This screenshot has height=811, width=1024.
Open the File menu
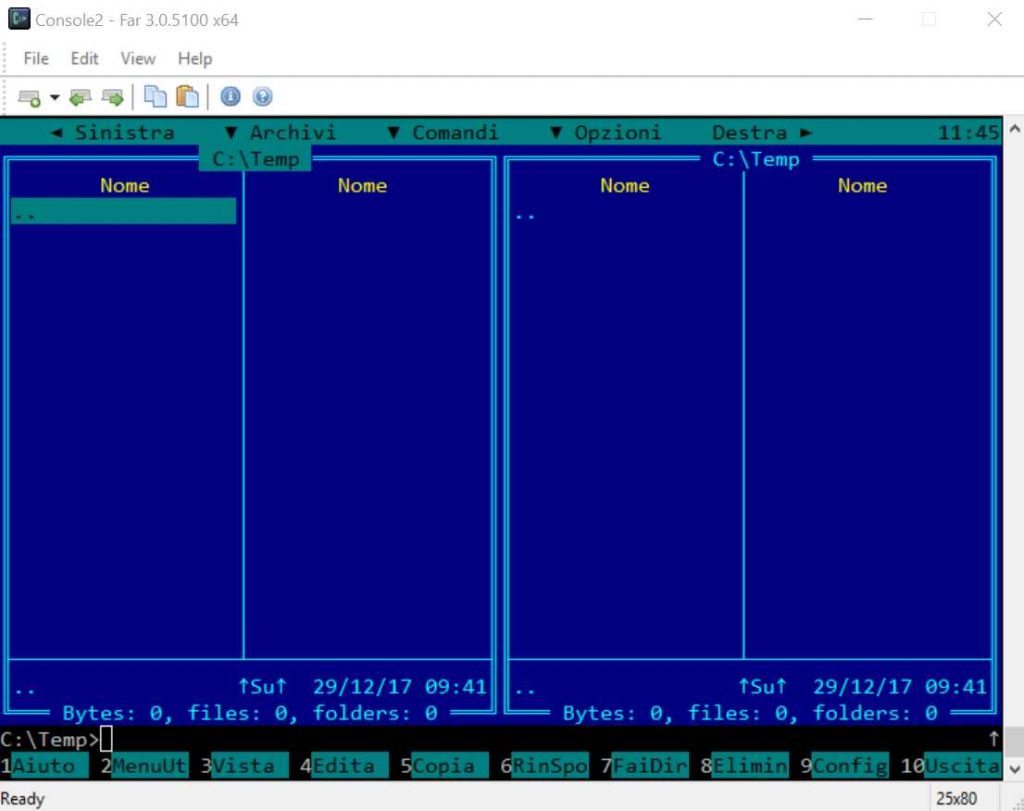[36, 58]
